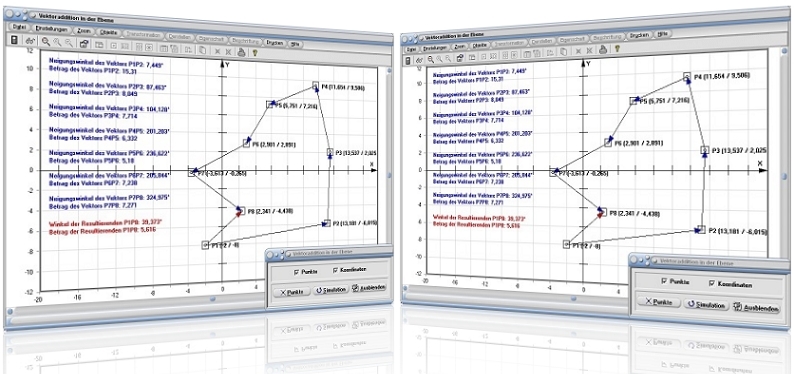Click the horizontal slider knob below left graph

coord(213,299)
